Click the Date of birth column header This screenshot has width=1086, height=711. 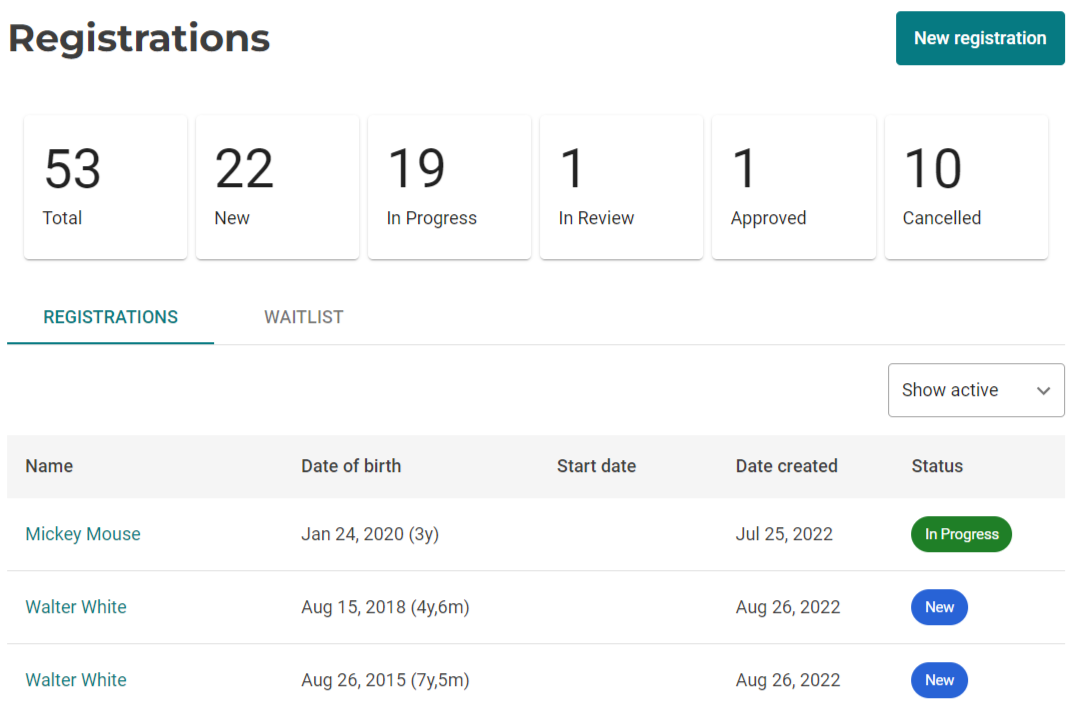351,466
